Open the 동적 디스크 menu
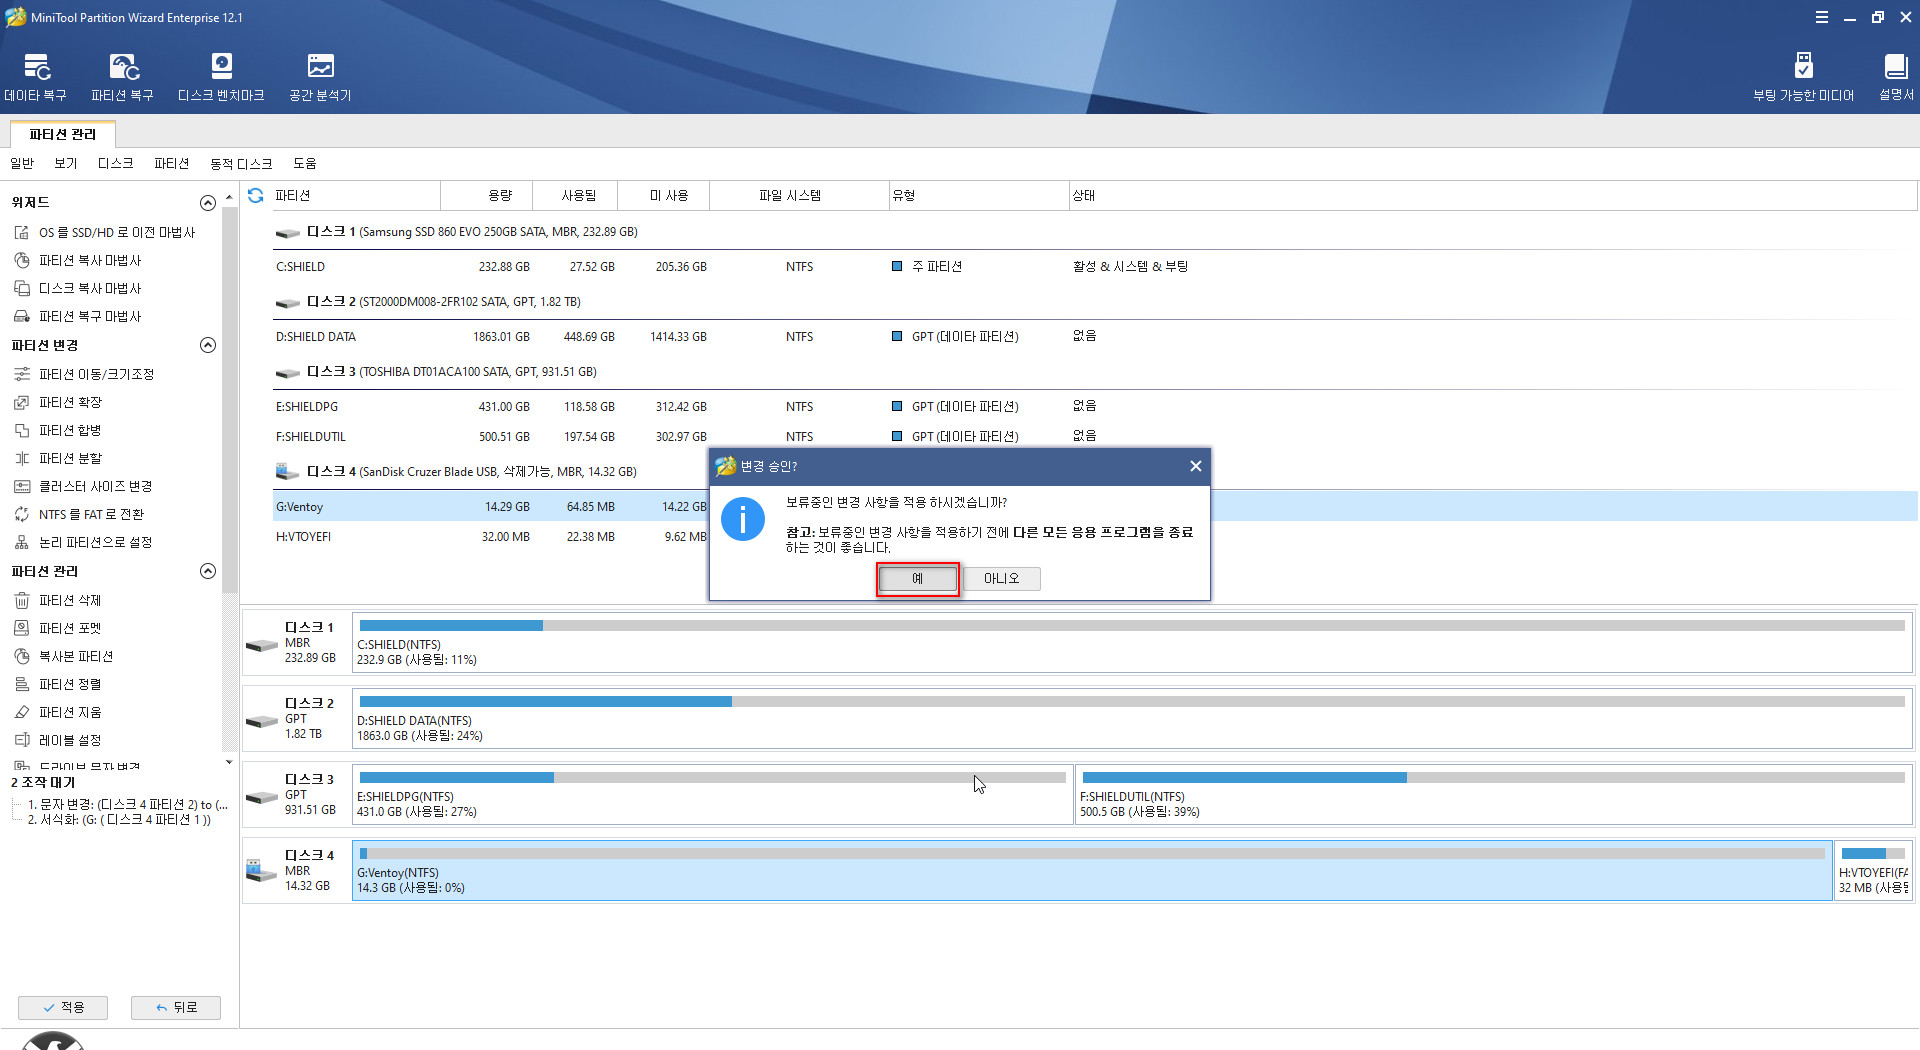This screenshot has width=1920, height=1050. (x=241, y=163)
